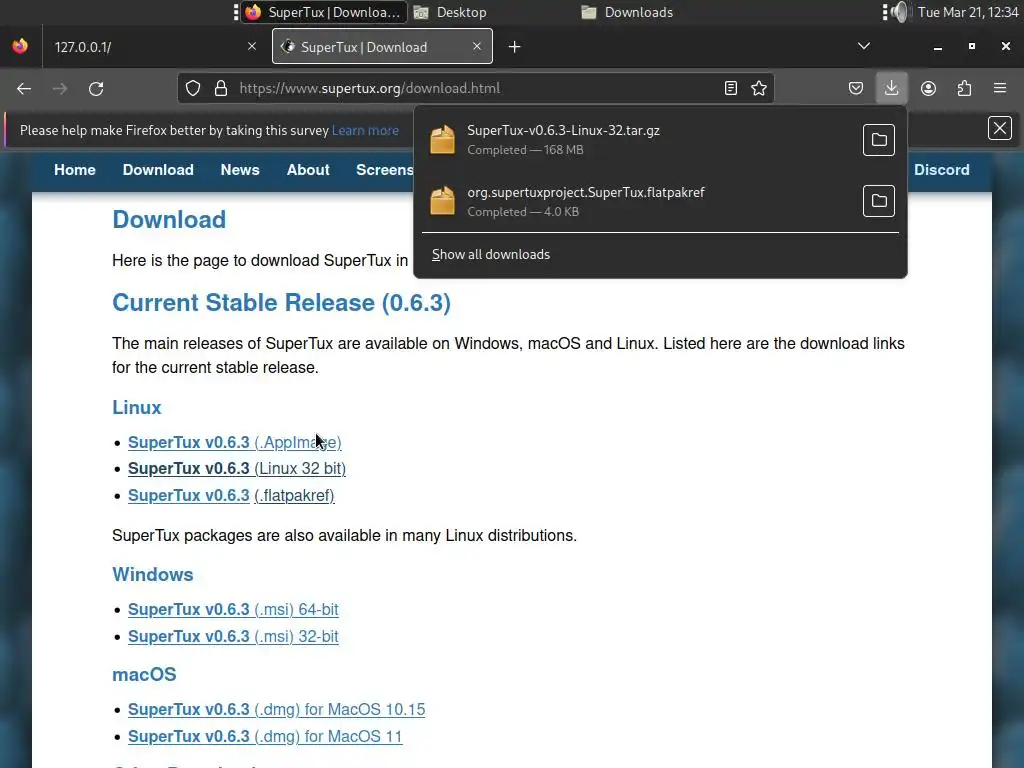Screen dimensions: 1024x768
Task: Click the Windows section heading
Action: [x=153, y=575]
